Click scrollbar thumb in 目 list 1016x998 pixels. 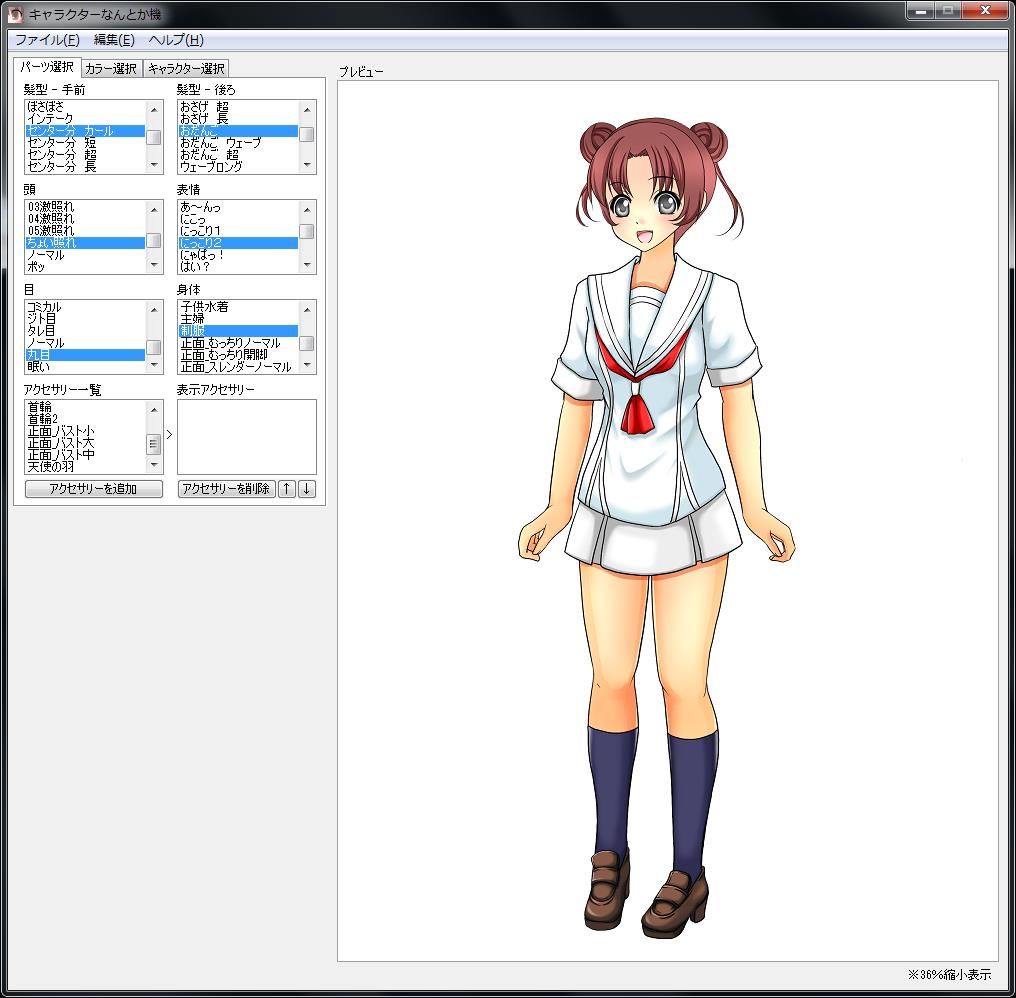[x=154, y=347]
